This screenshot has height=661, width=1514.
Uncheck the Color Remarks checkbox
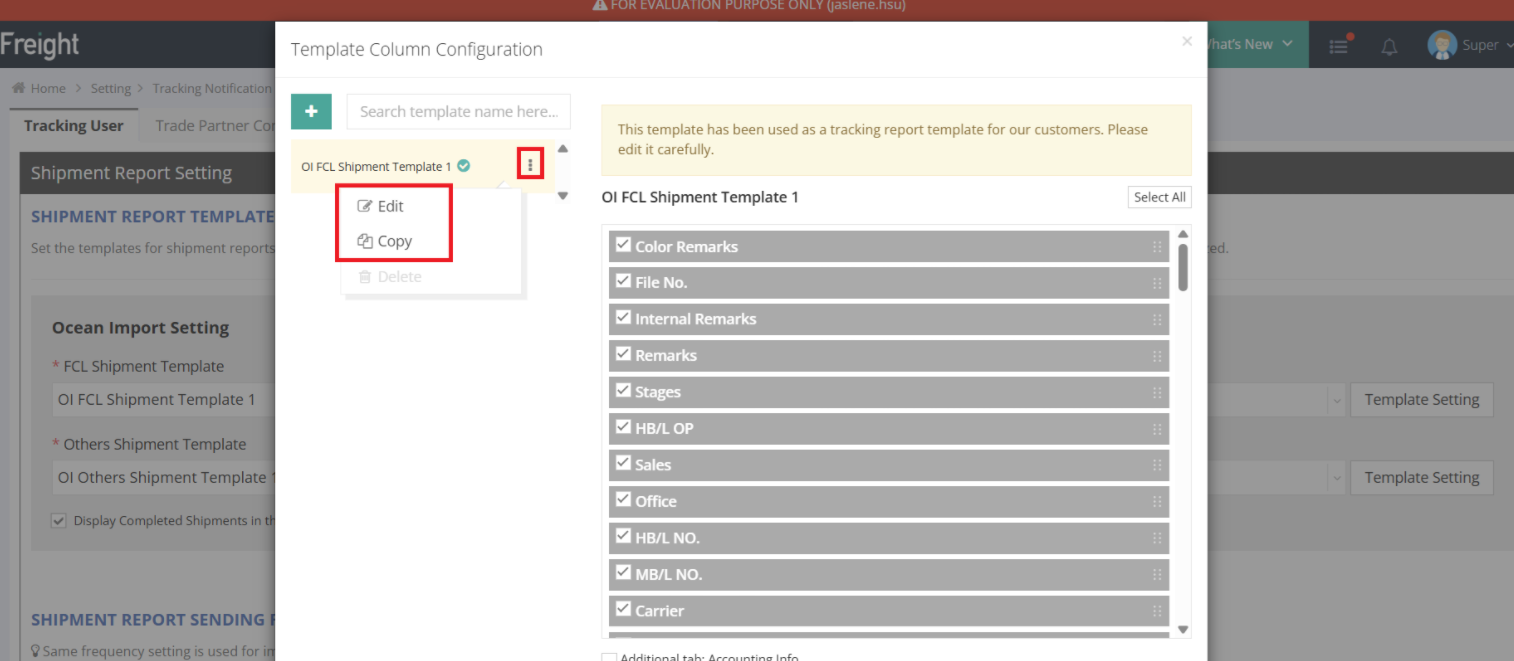[x=623, y=245]
